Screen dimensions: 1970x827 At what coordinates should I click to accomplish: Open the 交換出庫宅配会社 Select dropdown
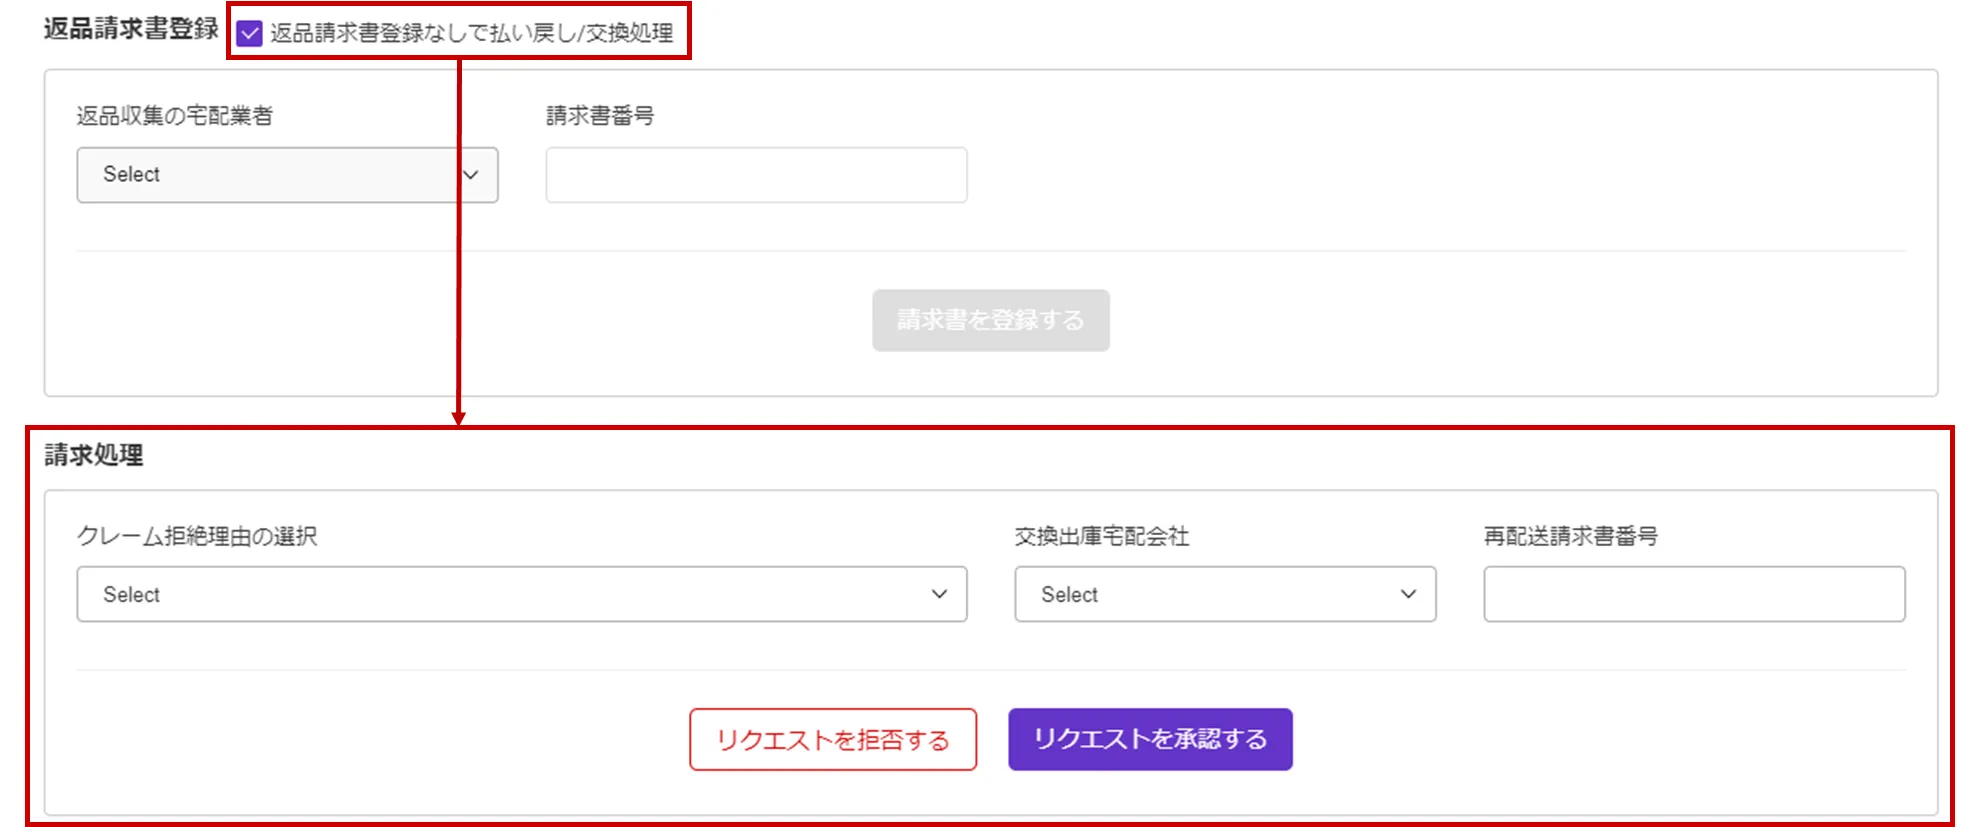tap(1224, 595)
